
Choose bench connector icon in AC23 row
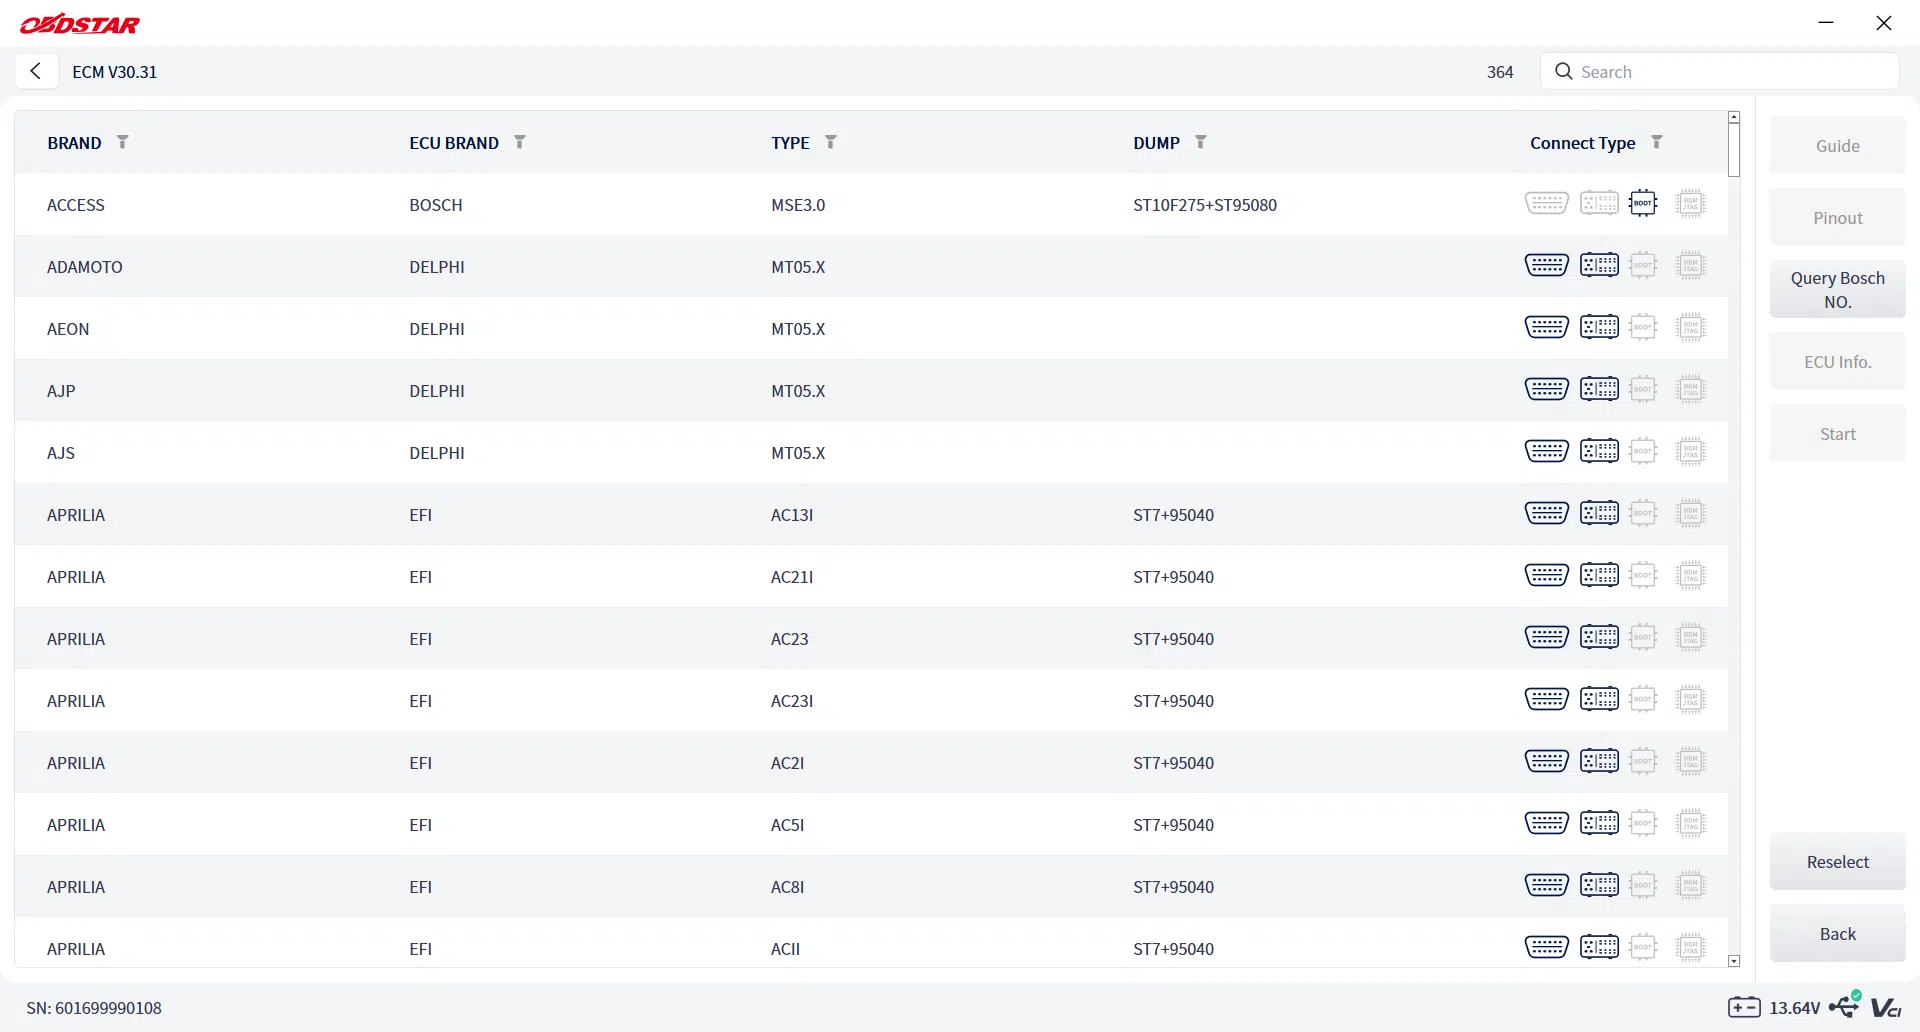click(x=1599, y=637)
